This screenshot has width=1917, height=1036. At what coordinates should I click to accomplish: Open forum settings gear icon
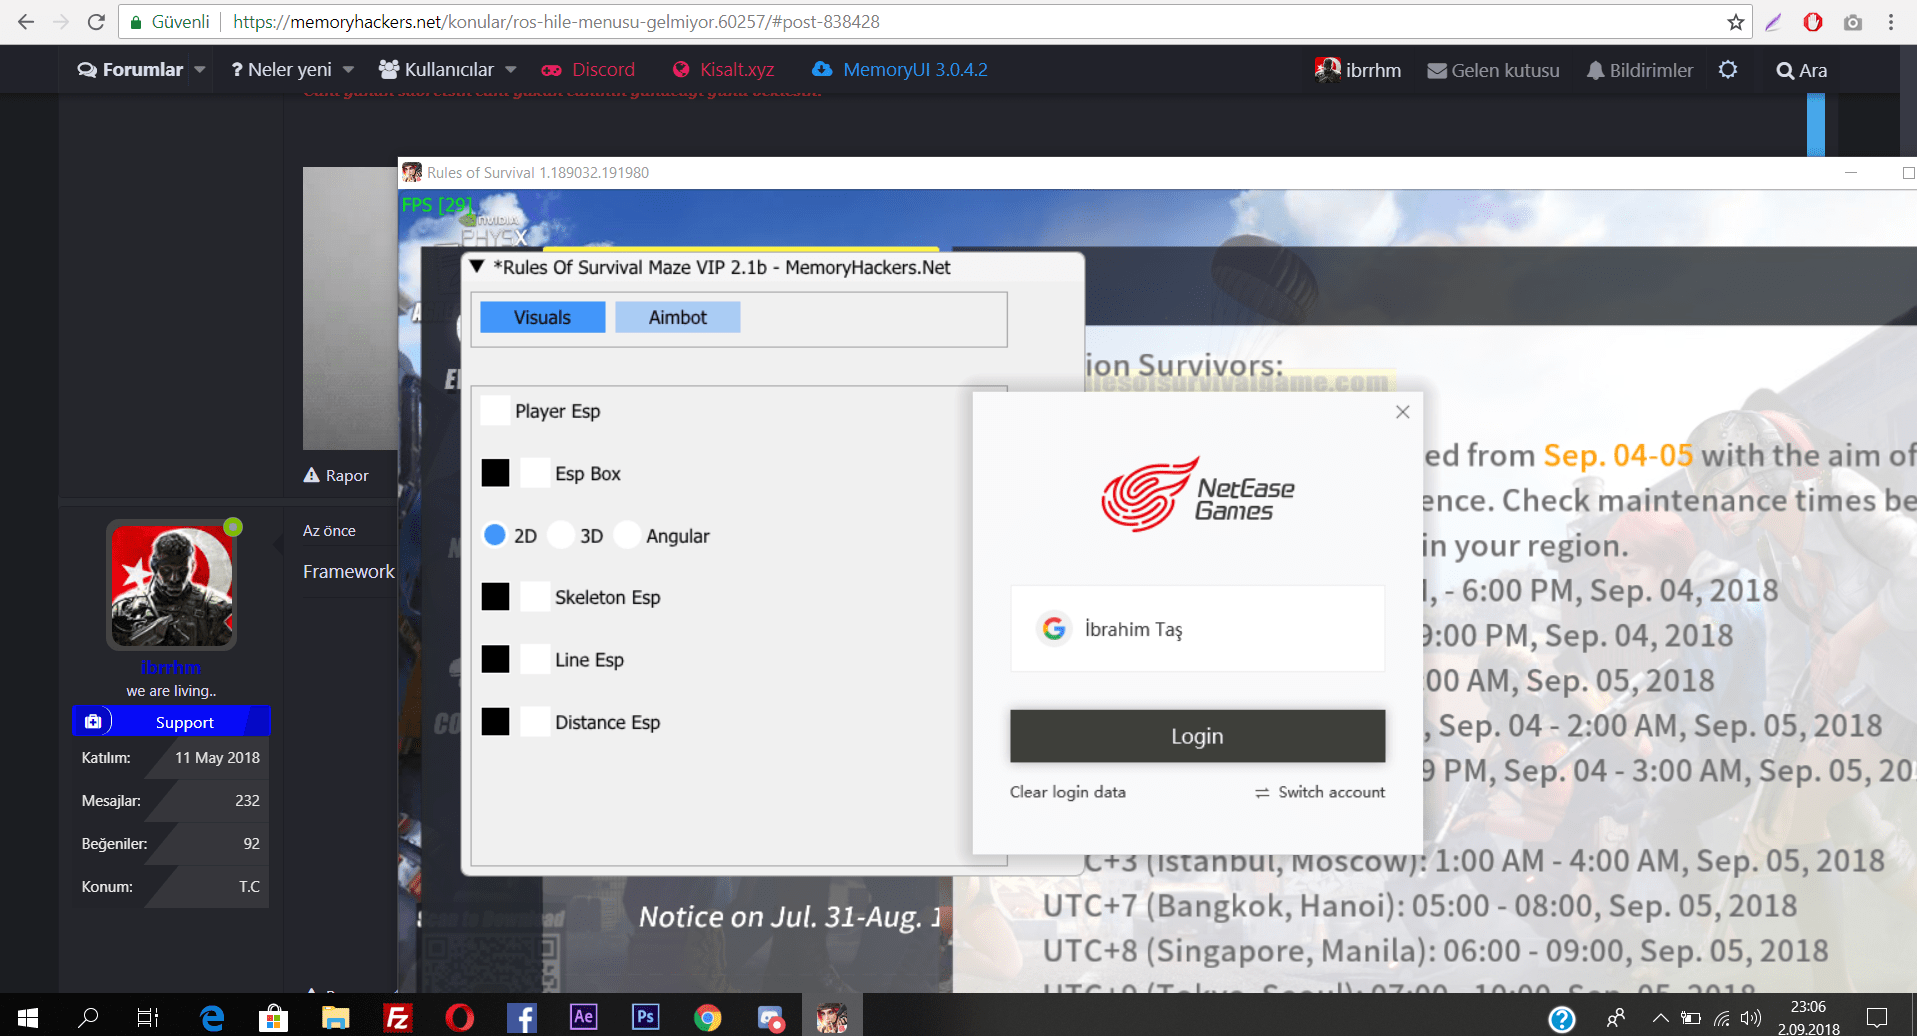pyautogui.click(x=1728, y=70)
